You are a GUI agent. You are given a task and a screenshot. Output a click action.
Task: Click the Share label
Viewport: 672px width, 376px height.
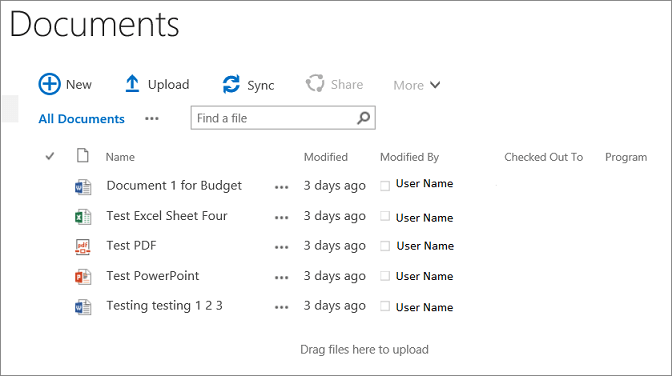(347, 84)
